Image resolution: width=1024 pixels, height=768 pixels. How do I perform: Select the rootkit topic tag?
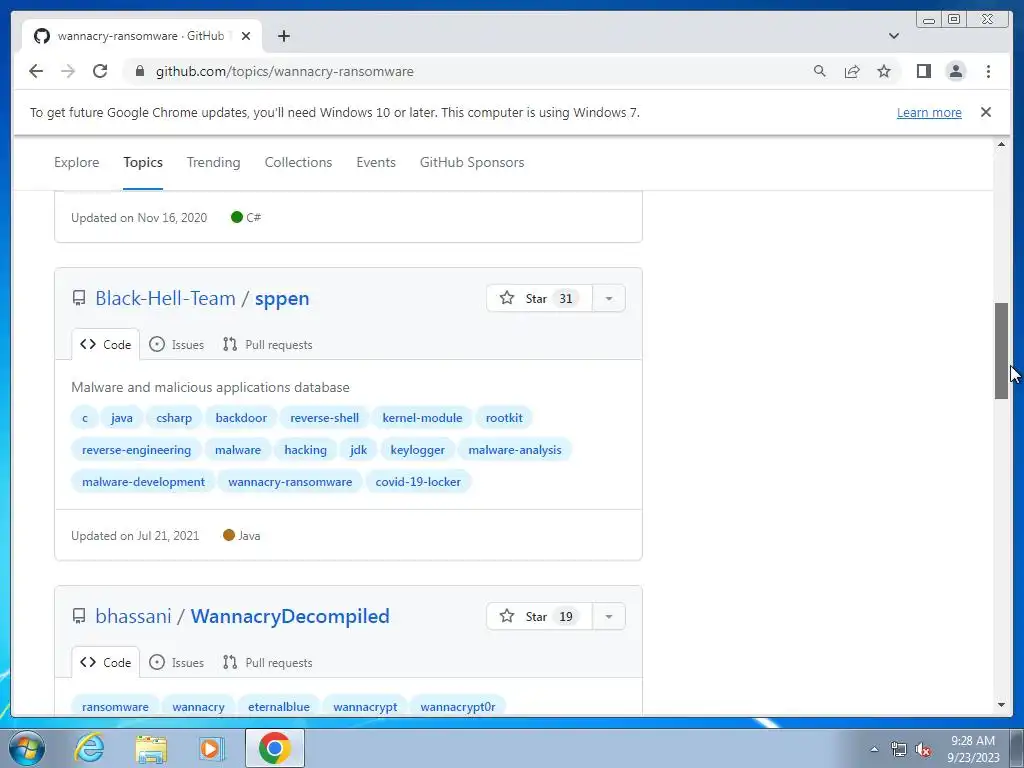pyautogui.click(x=504, y=418)
